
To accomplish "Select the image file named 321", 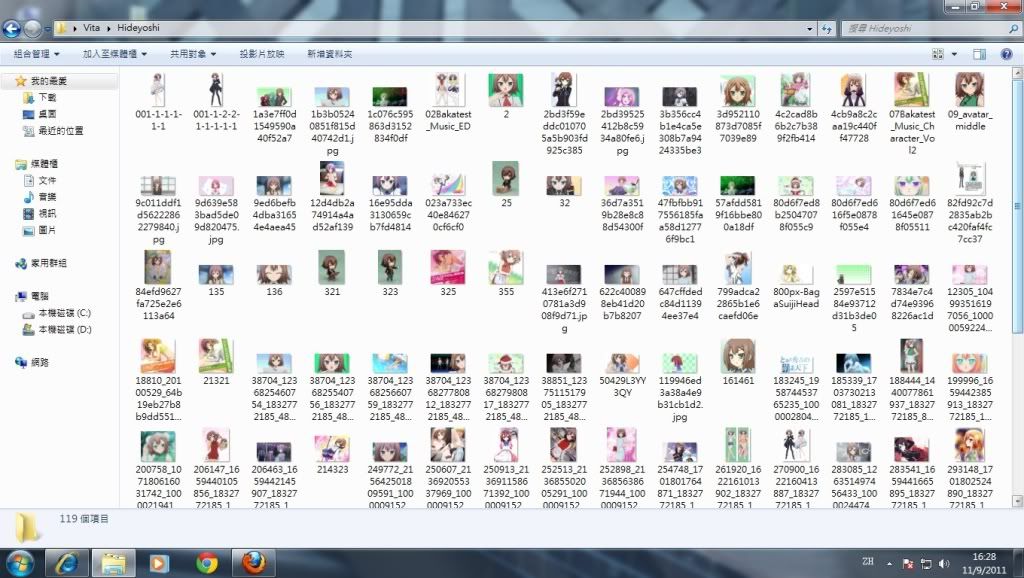I will pyautogui.click(x=332, y=274).
